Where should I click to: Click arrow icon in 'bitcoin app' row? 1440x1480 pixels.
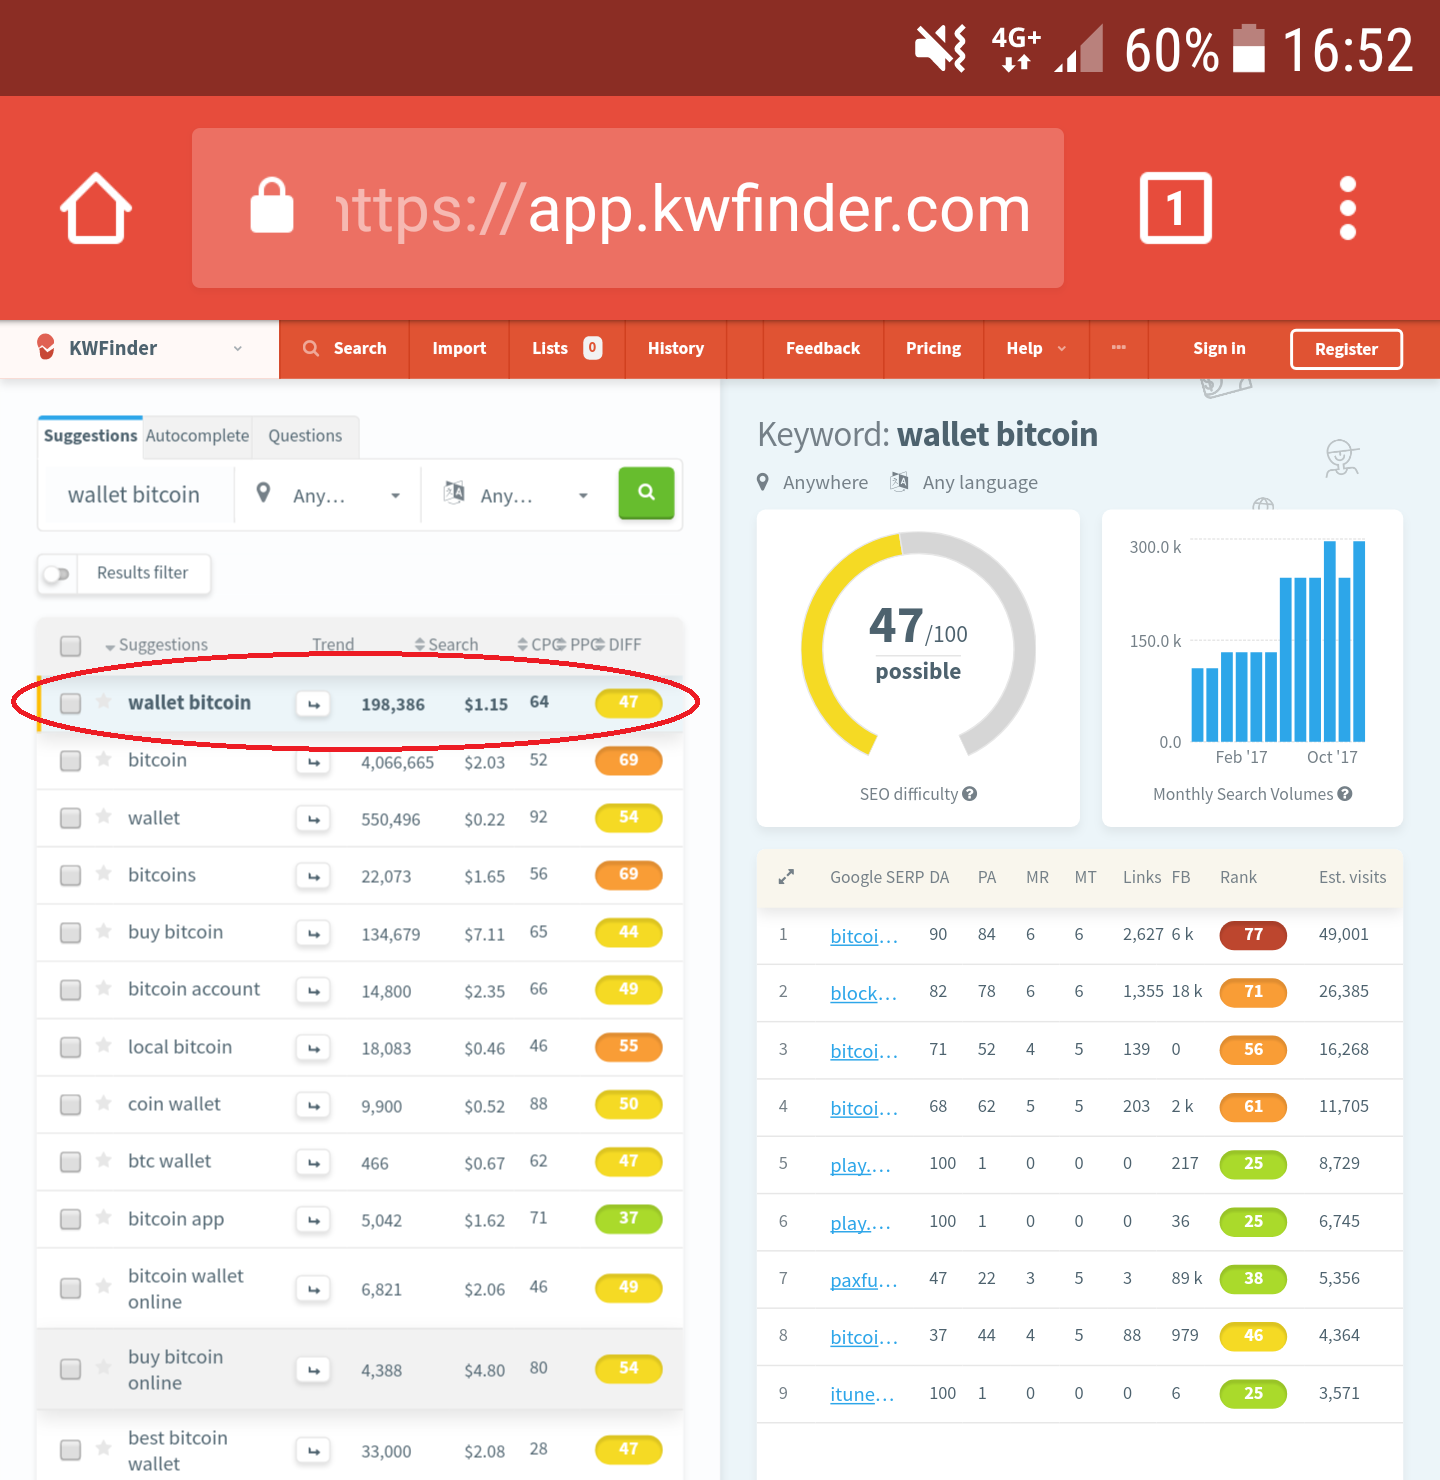click(x=313, y=1220)
